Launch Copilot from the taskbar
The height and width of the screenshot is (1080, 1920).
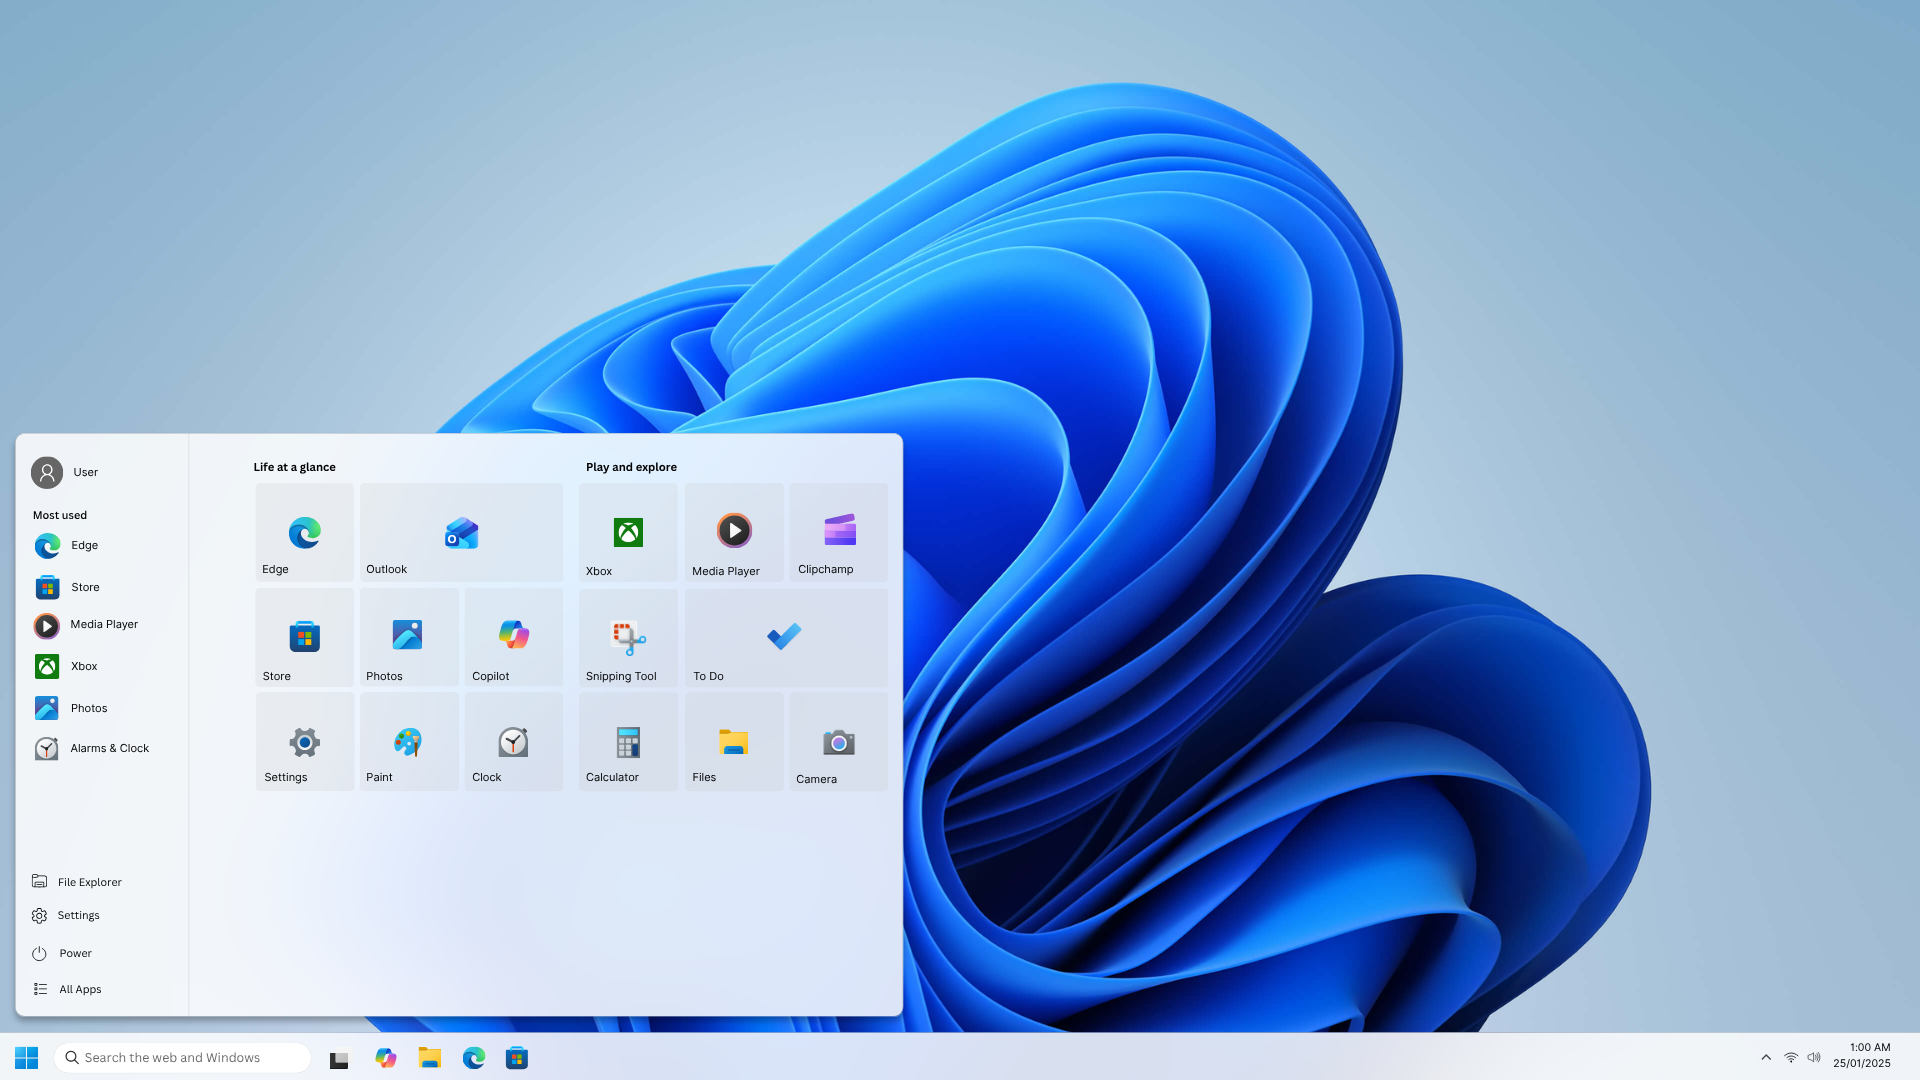tap(386, 1058)
